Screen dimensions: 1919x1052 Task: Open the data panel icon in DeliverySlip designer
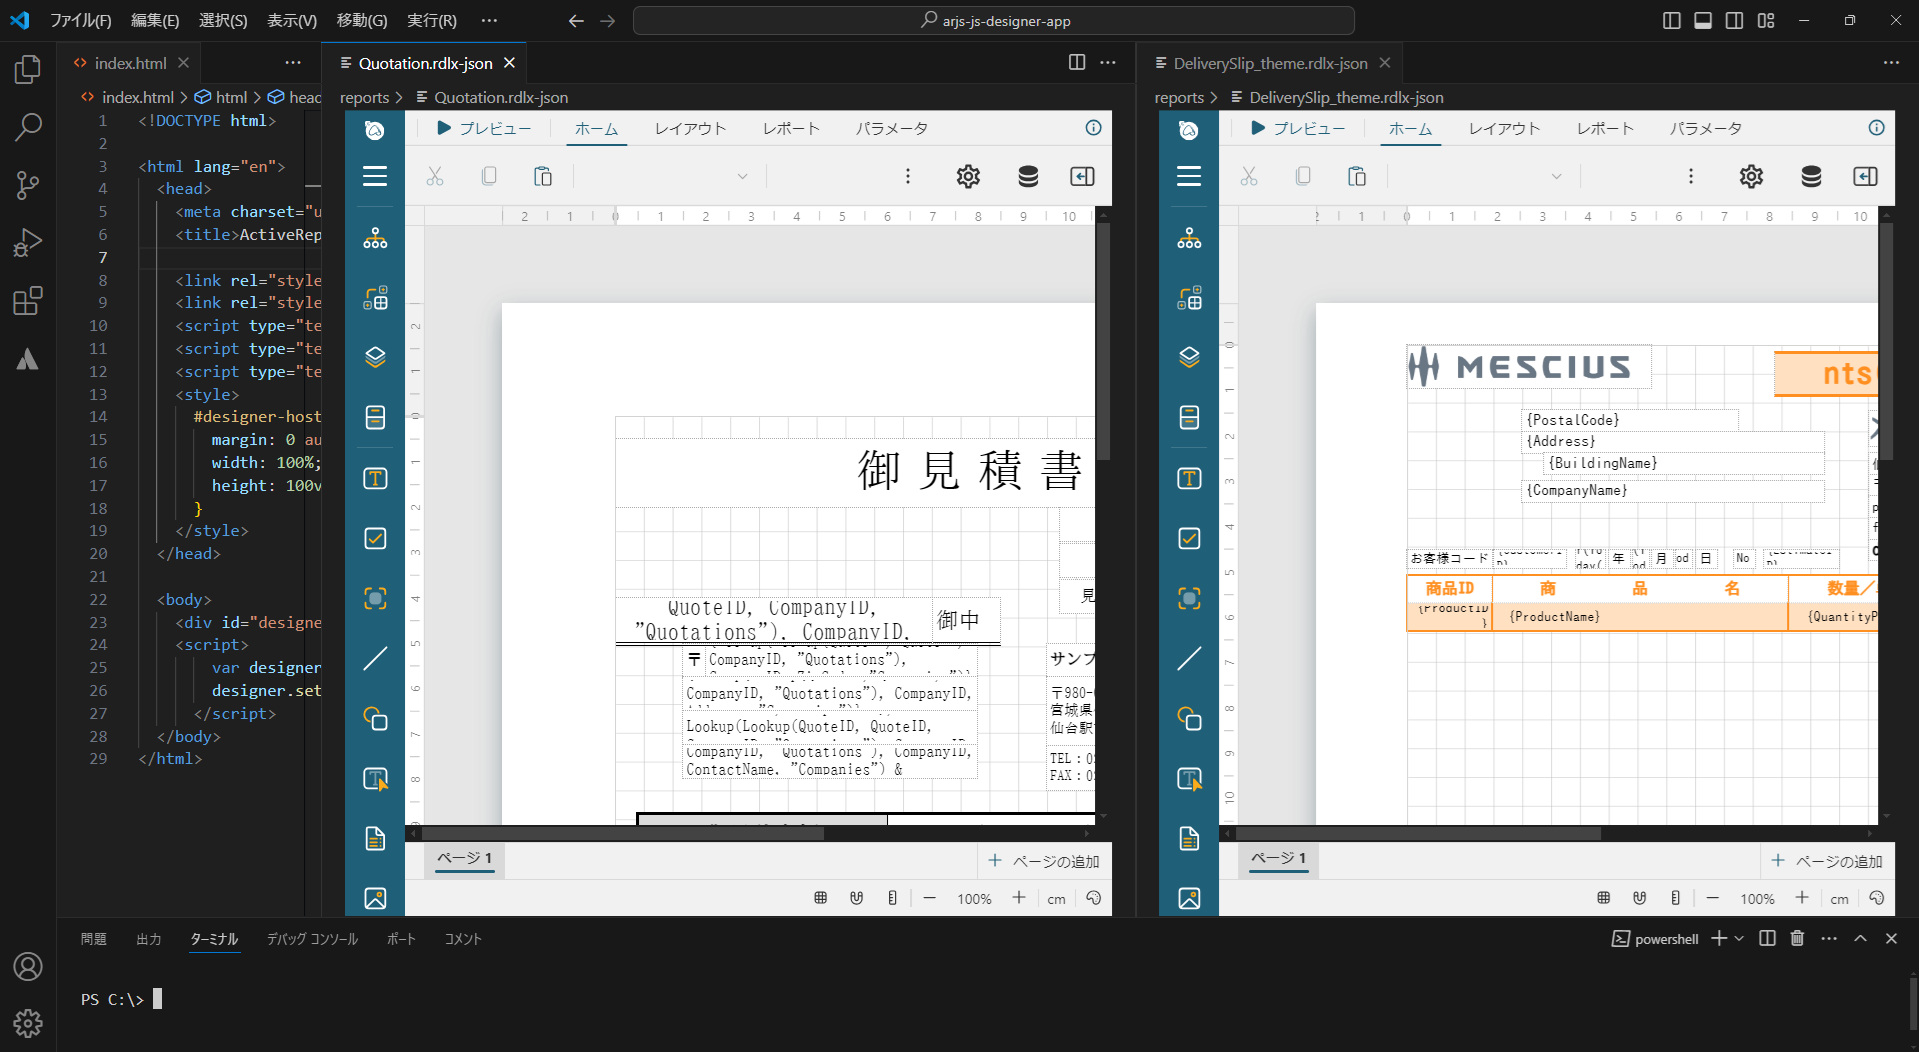(x=1811, y=176)
